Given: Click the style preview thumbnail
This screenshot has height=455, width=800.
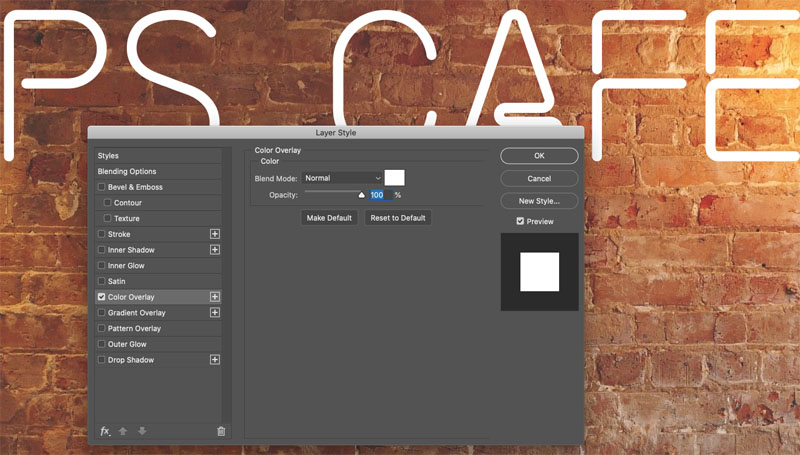Looking at the screenshot, I should (x=540, y=272).
